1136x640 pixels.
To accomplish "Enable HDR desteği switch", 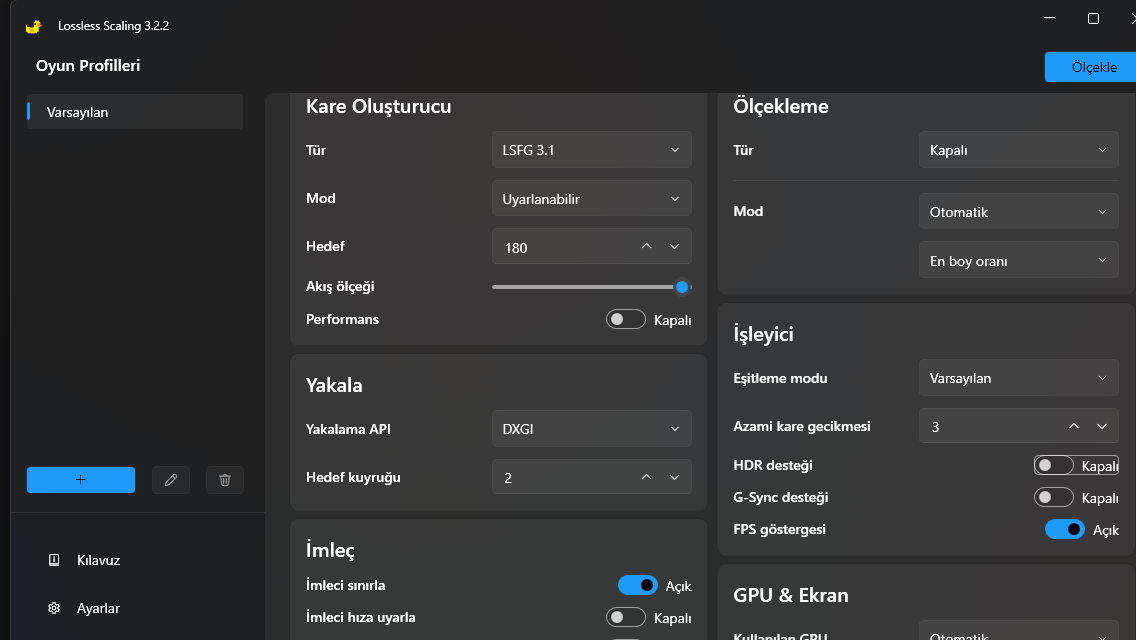I will tap(1053, 465).
